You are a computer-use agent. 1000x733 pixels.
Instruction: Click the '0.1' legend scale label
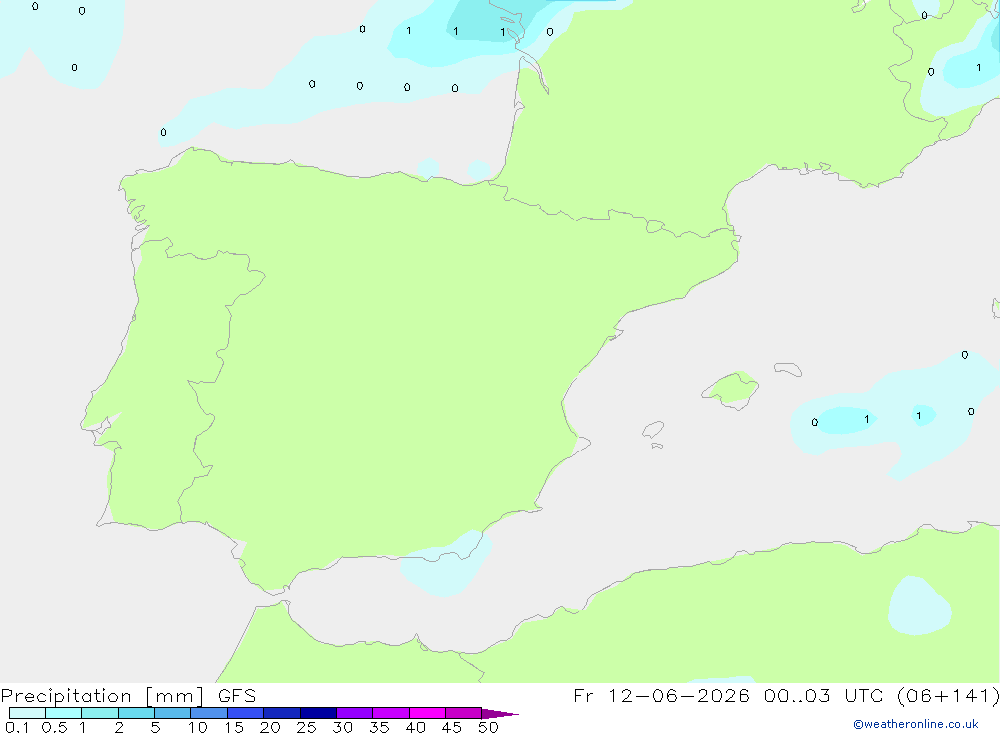(x=17, y=727)
